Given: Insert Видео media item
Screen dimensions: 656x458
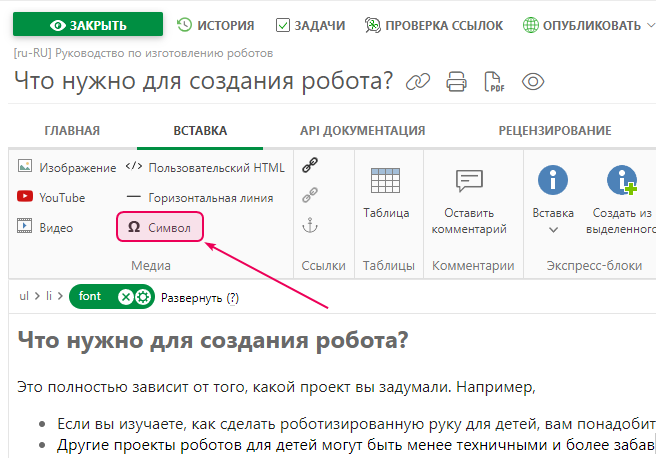Looking at the screenshot, I should pos(45,227).
